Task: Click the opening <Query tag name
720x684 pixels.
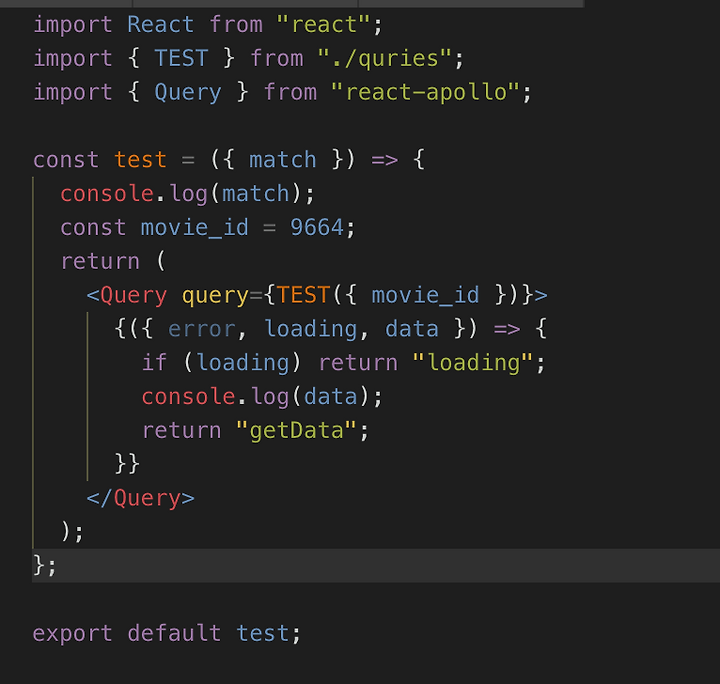Action: 134,295
